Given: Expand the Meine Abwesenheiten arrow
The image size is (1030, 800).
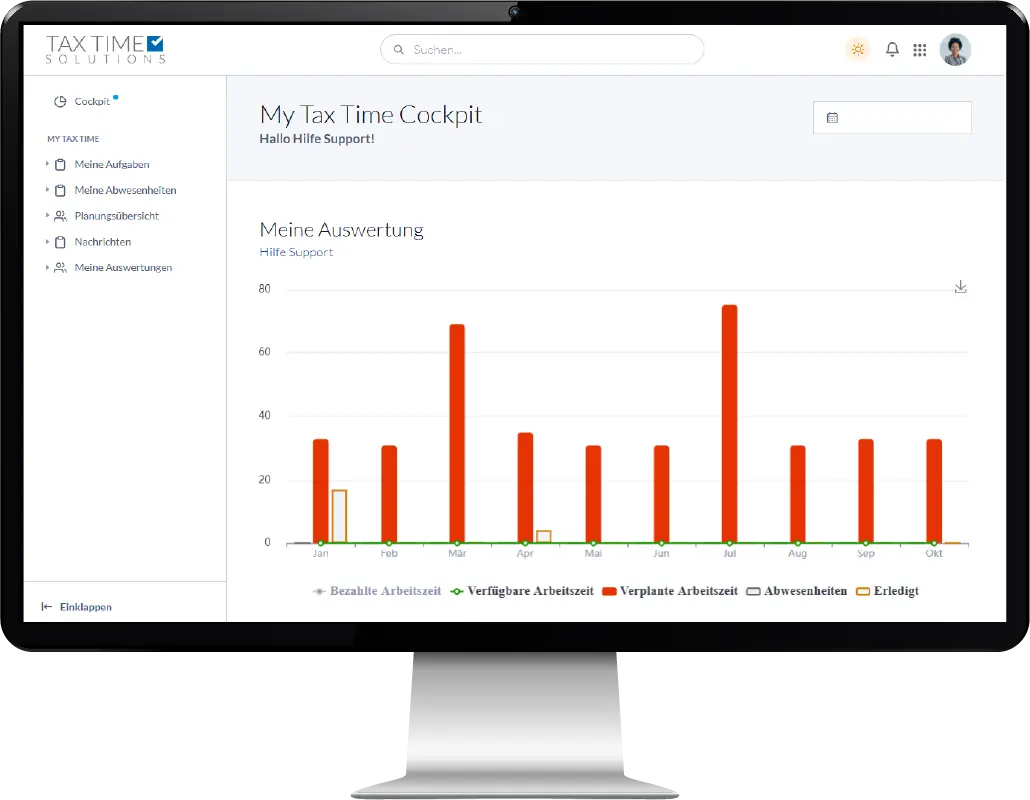Looking at the screenshot, I should coord(47,189).
